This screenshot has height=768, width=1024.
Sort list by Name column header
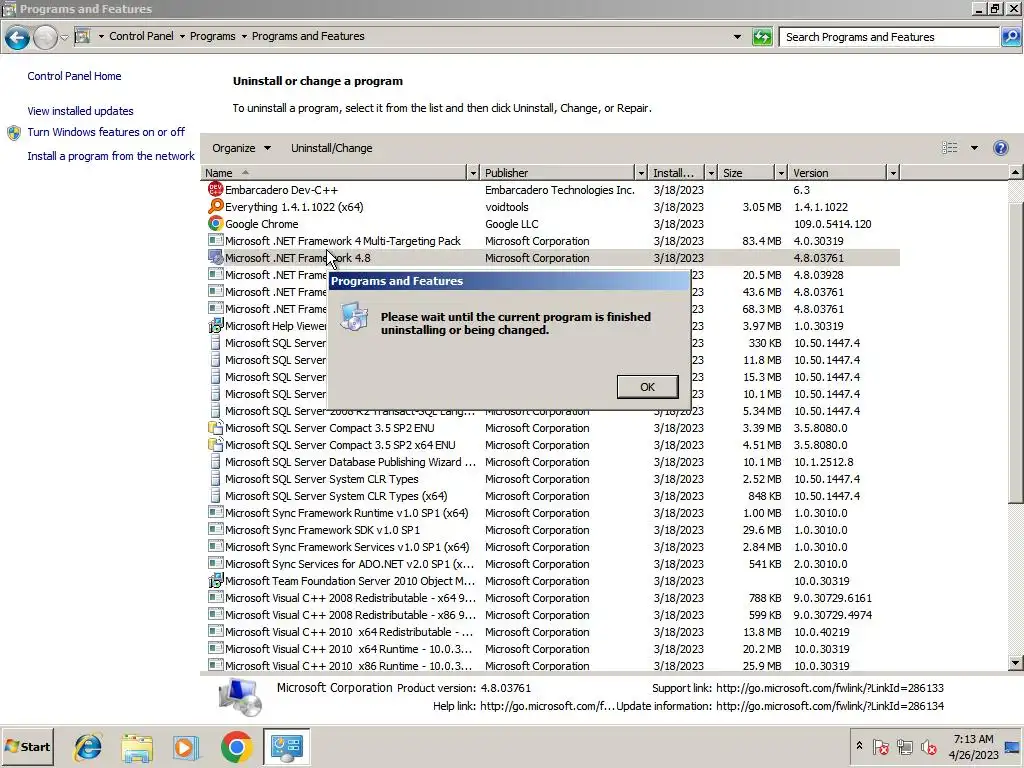[333, 173]
